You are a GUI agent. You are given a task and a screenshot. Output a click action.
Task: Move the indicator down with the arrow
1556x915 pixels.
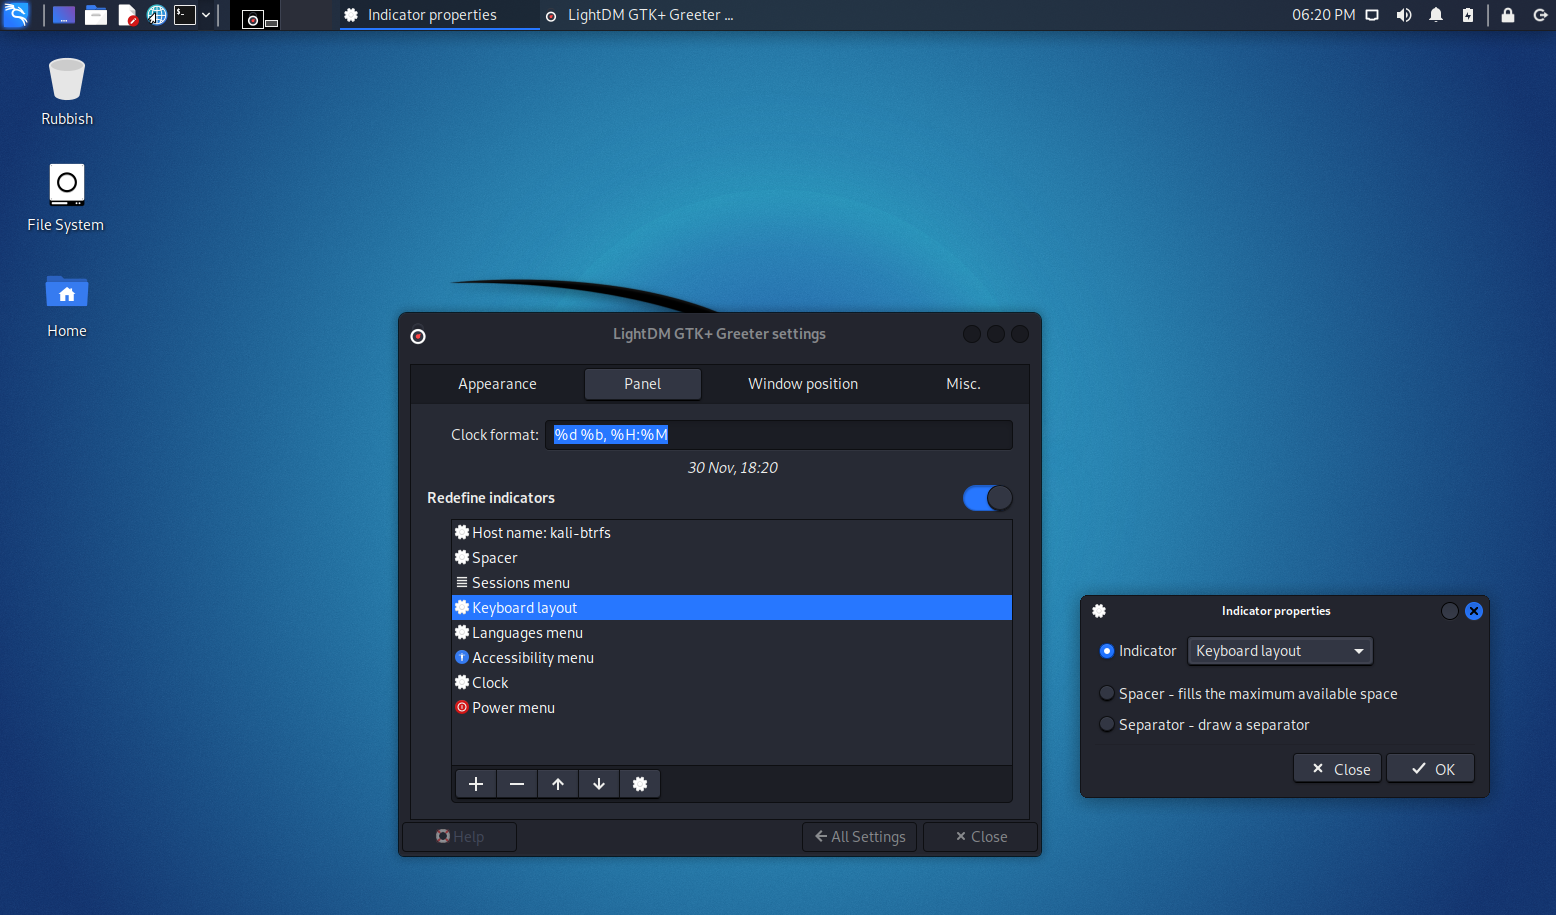(599, 784)
